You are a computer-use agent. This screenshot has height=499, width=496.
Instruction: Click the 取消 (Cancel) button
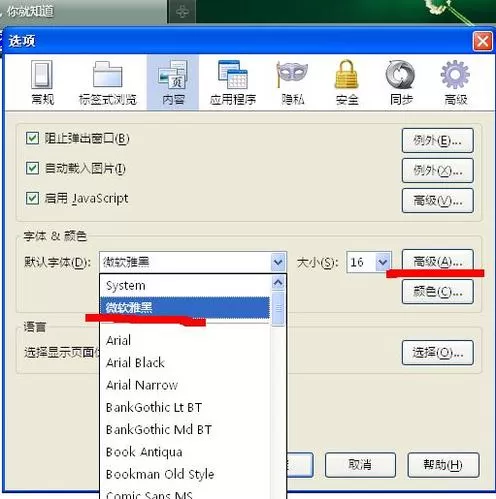pos(360,465)
